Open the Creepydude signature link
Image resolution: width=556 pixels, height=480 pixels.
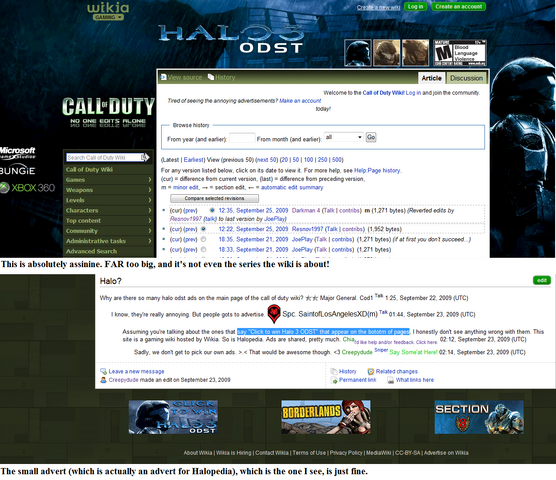357,352
